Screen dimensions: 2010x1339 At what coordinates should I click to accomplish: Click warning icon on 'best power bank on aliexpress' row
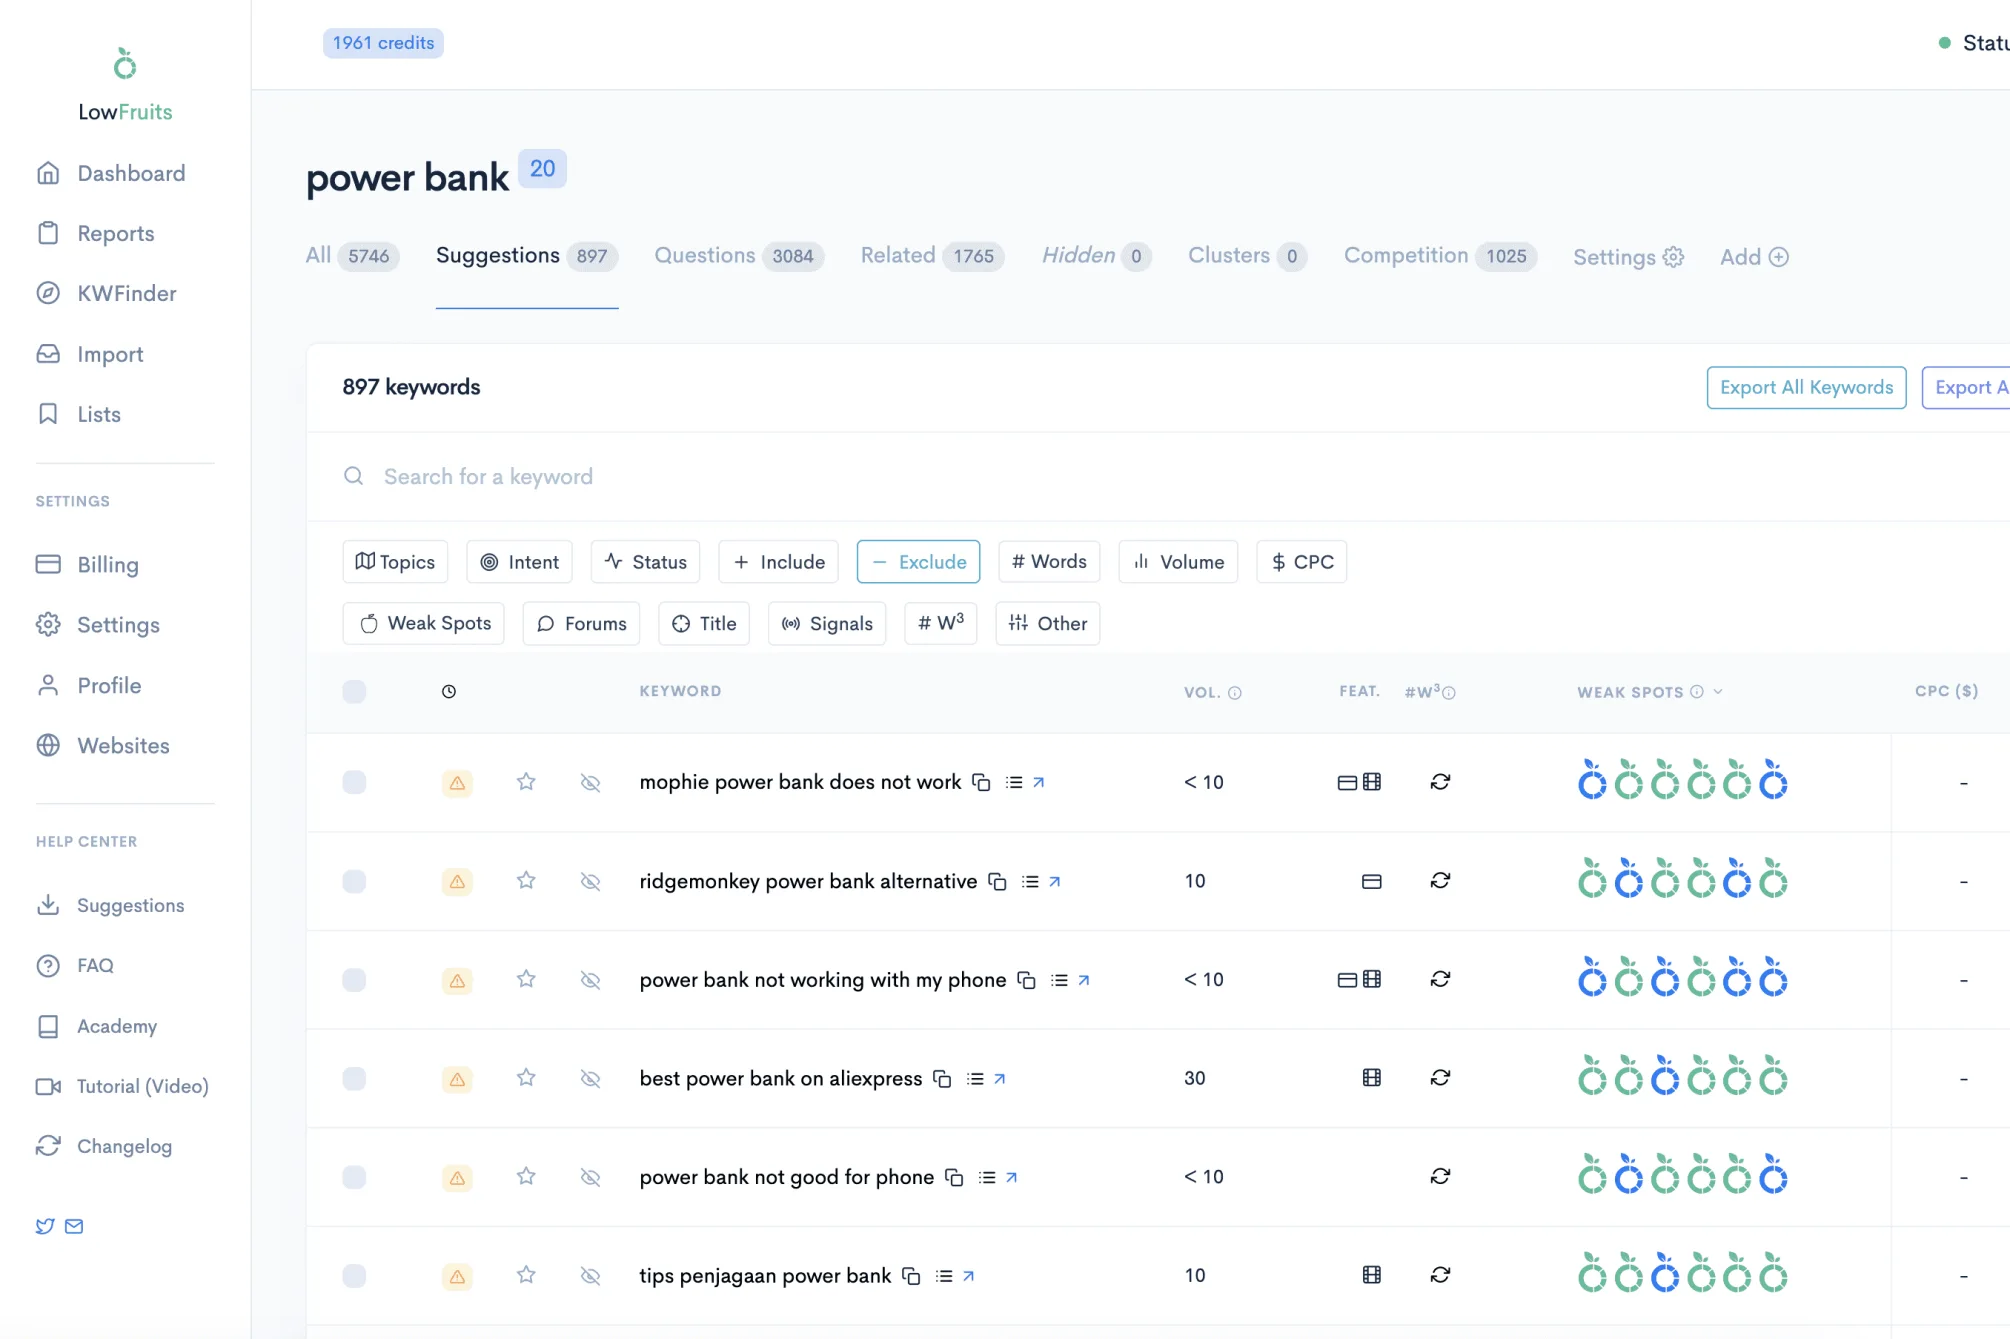point(457,1079)
